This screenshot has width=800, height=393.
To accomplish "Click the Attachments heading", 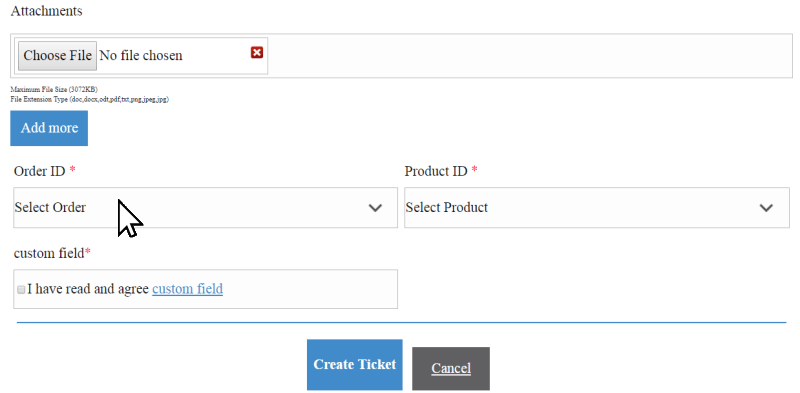I will click(46, 11).
